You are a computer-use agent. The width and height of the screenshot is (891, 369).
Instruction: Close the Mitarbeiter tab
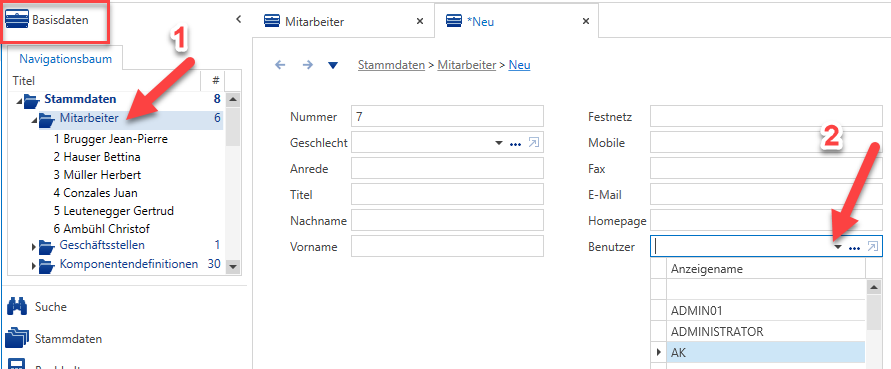coord(420,22)
